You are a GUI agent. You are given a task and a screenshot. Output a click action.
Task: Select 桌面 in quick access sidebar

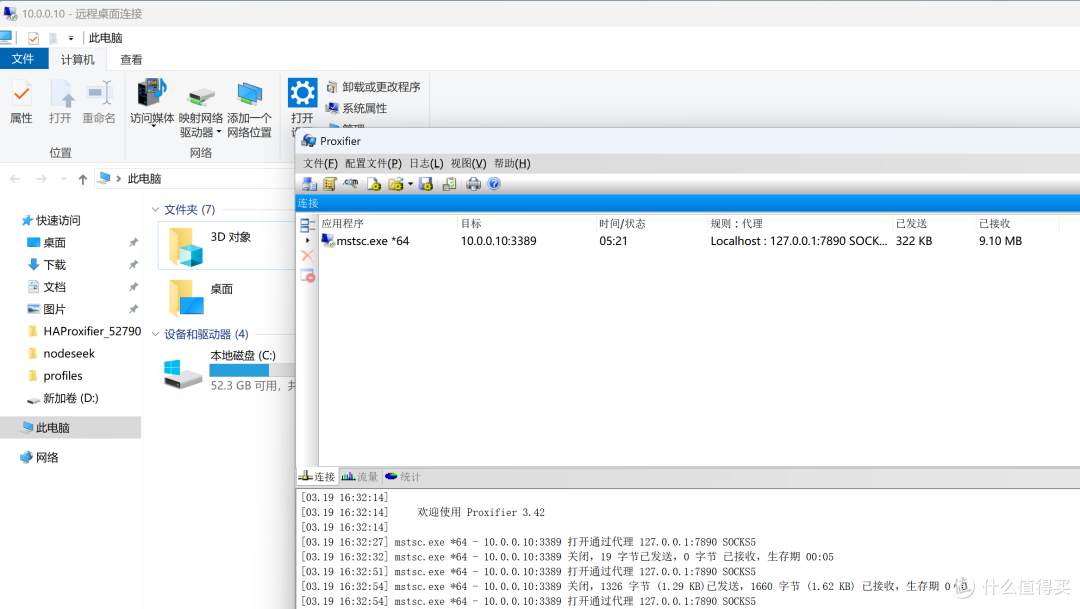pyautogui.click(x=47, y=242)
